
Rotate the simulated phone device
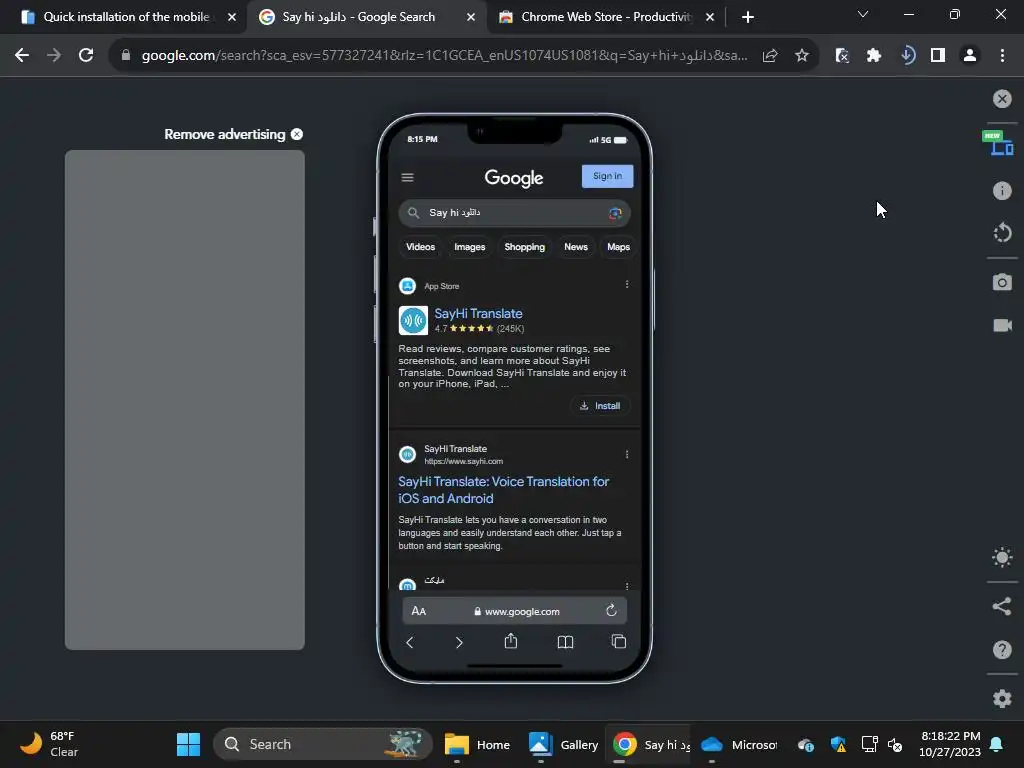[1002, 232]
